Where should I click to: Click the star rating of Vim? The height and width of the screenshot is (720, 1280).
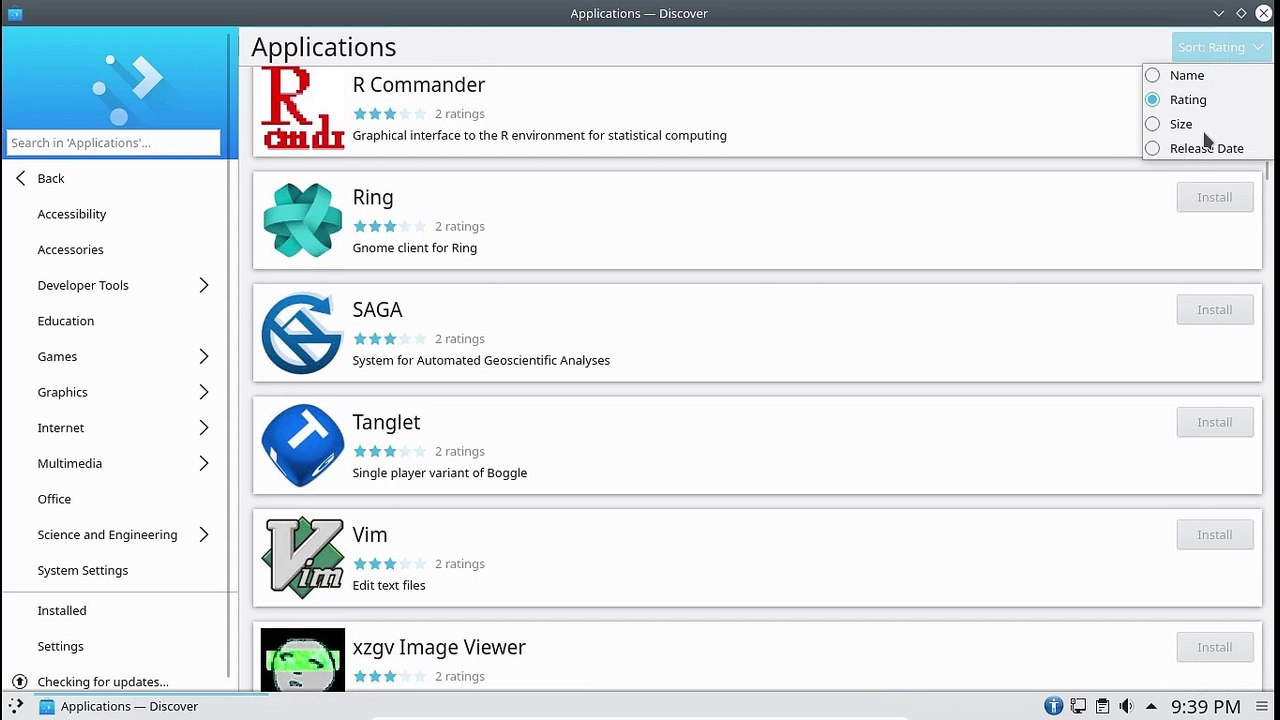390,564
